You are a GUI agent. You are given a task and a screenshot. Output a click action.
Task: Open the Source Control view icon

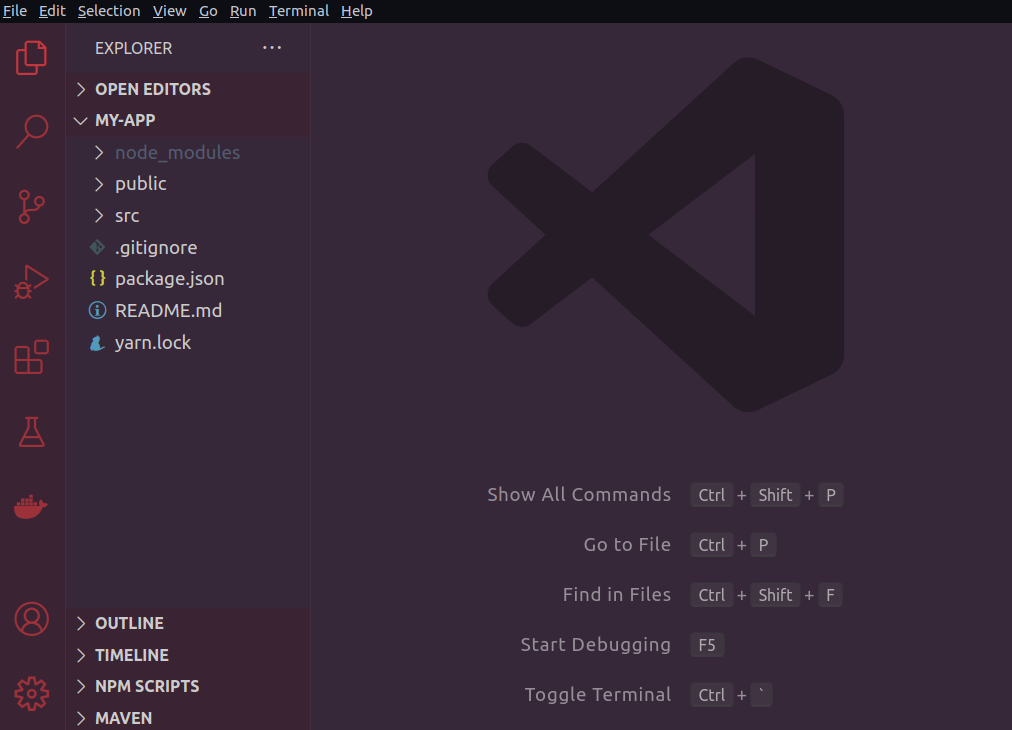click(31, 207)
